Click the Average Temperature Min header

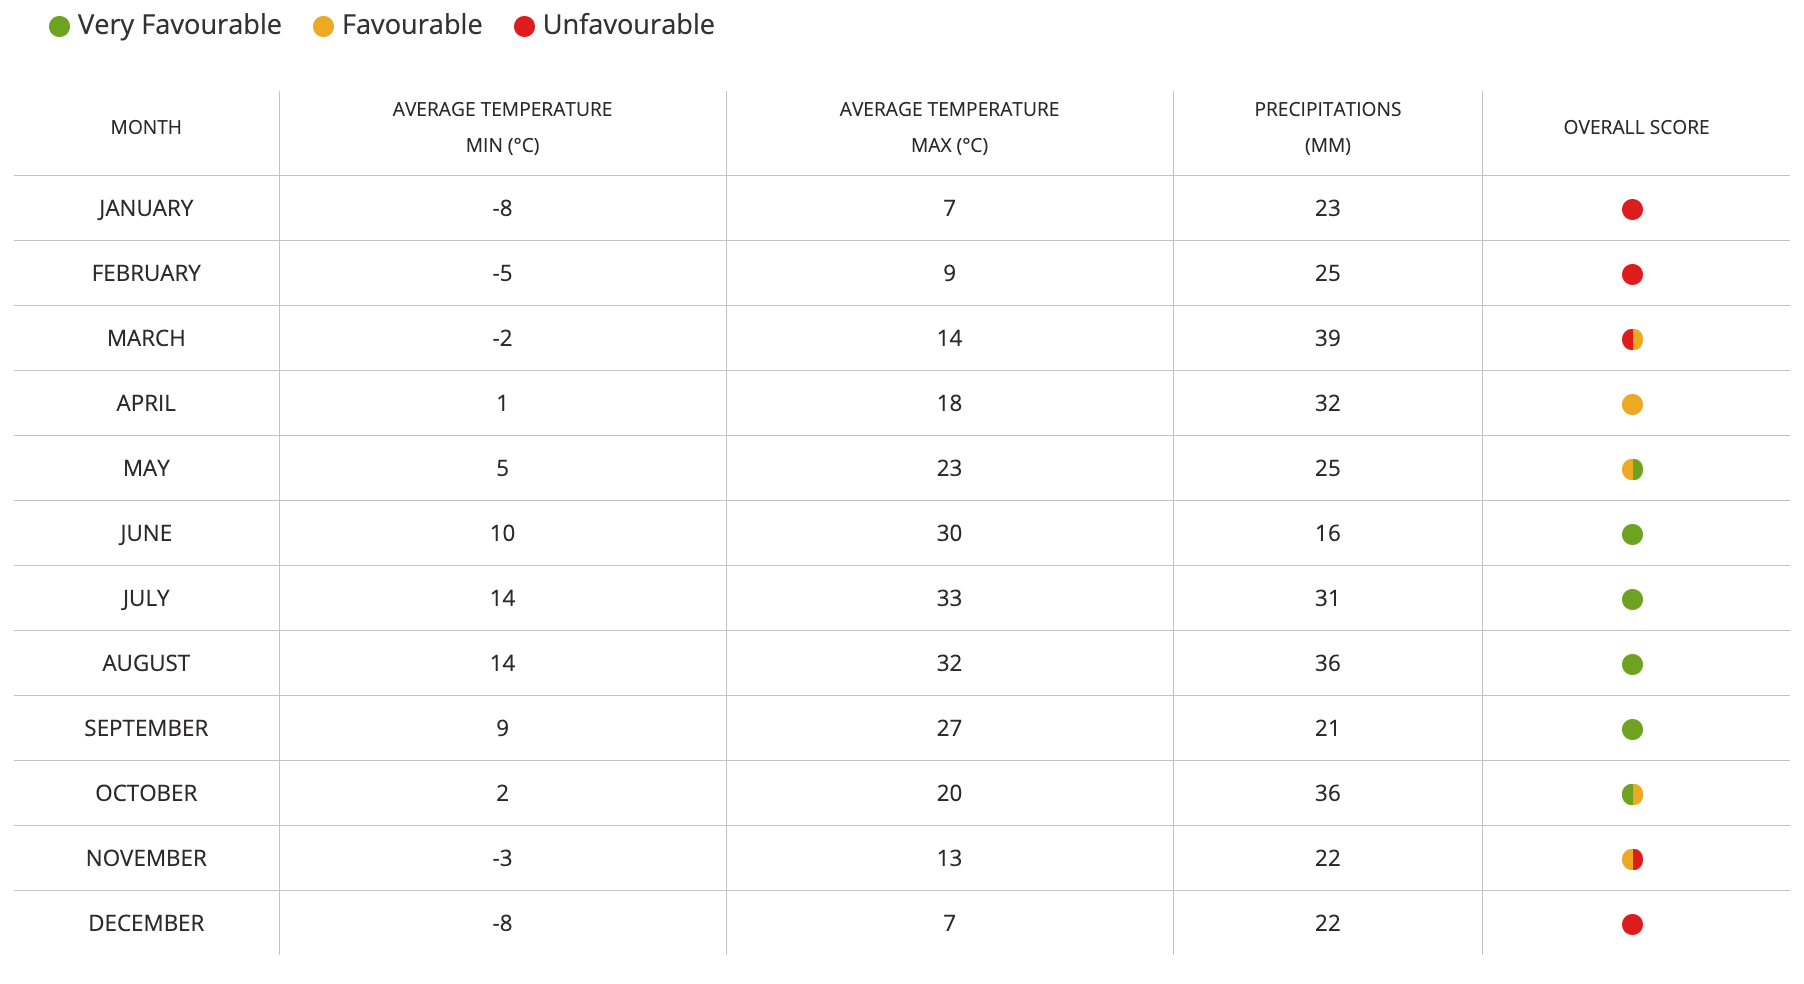pyautogui.click(x=502, y=127)
